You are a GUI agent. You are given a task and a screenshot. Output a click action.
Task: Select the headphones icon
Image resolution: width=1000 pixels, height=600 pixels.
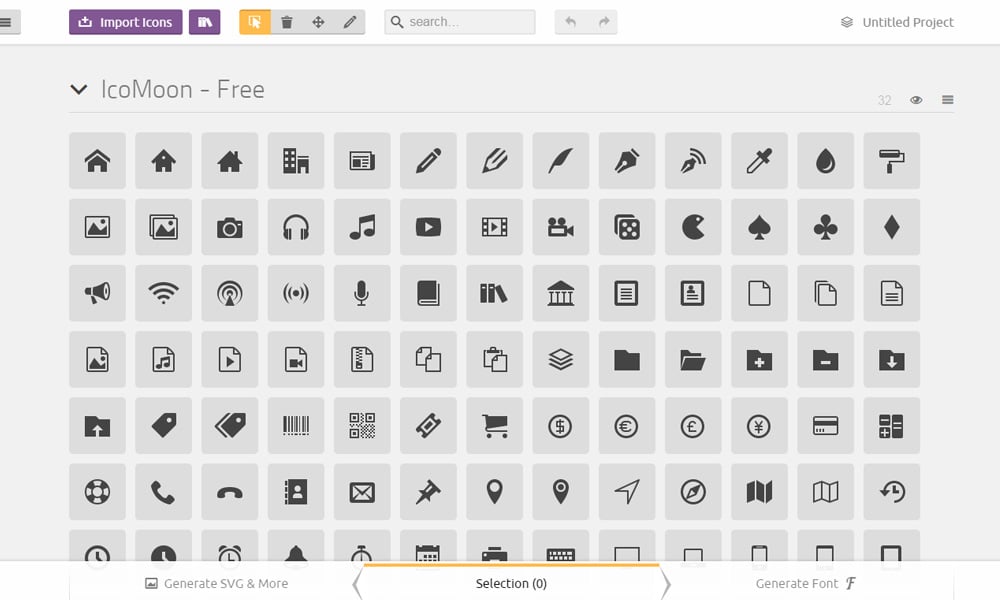pos(296,227)
